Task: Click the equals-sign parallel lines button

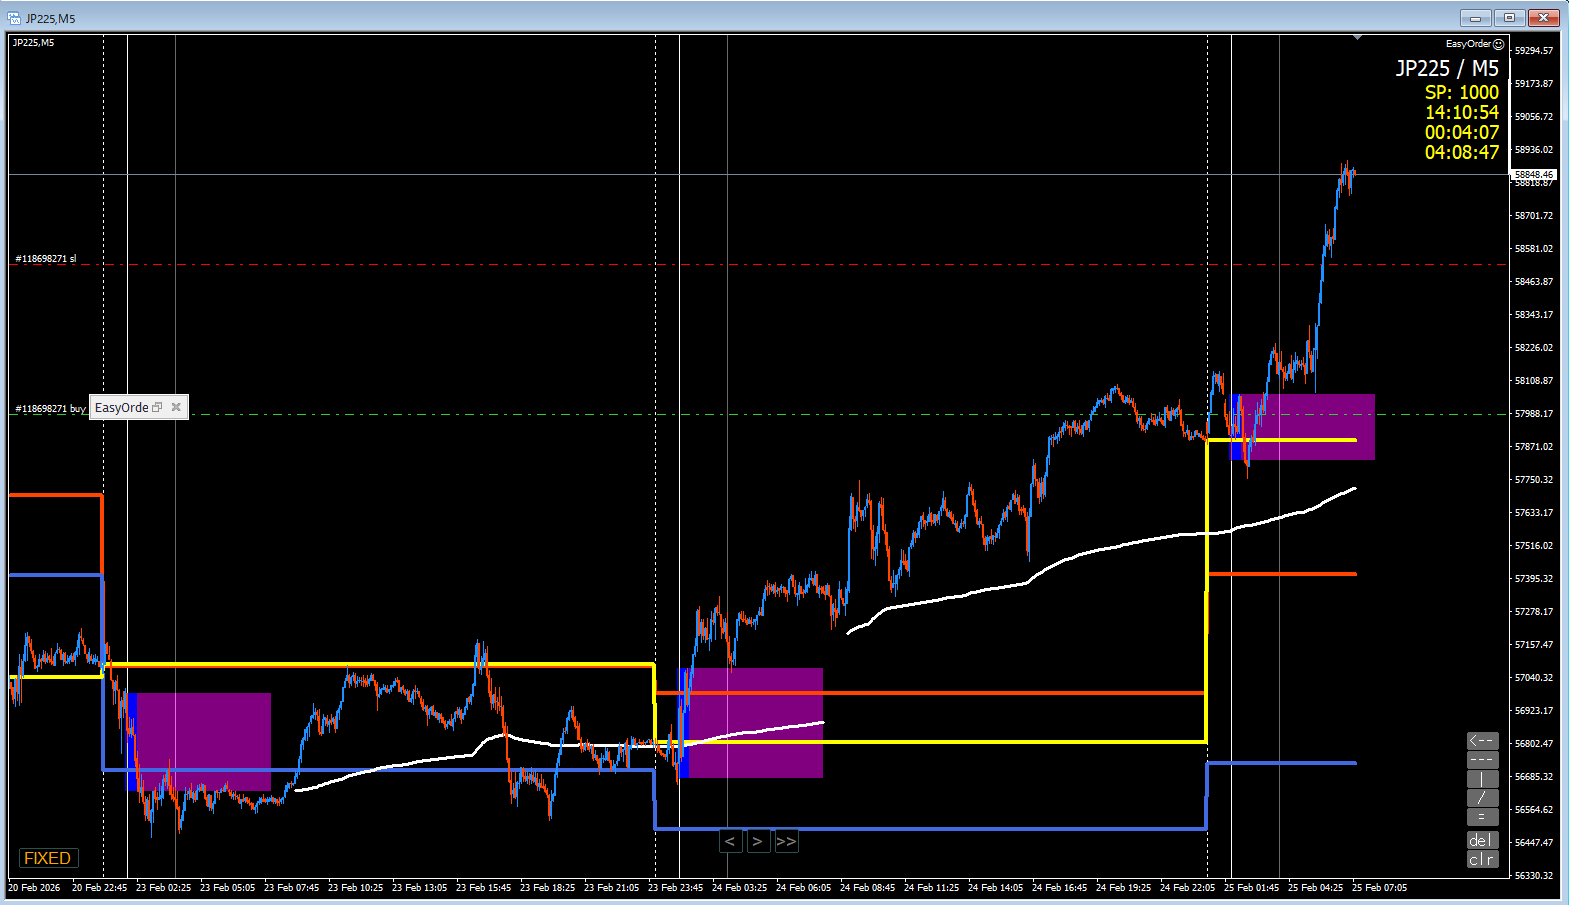Action: point(1482,817)
